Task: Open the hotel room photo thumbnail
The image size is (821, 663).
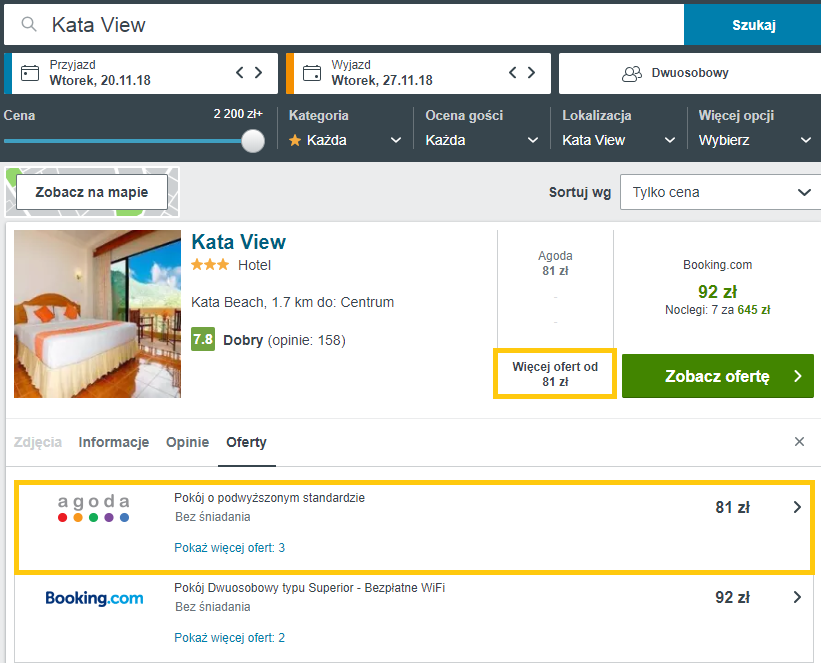Action: click(98, 314)
